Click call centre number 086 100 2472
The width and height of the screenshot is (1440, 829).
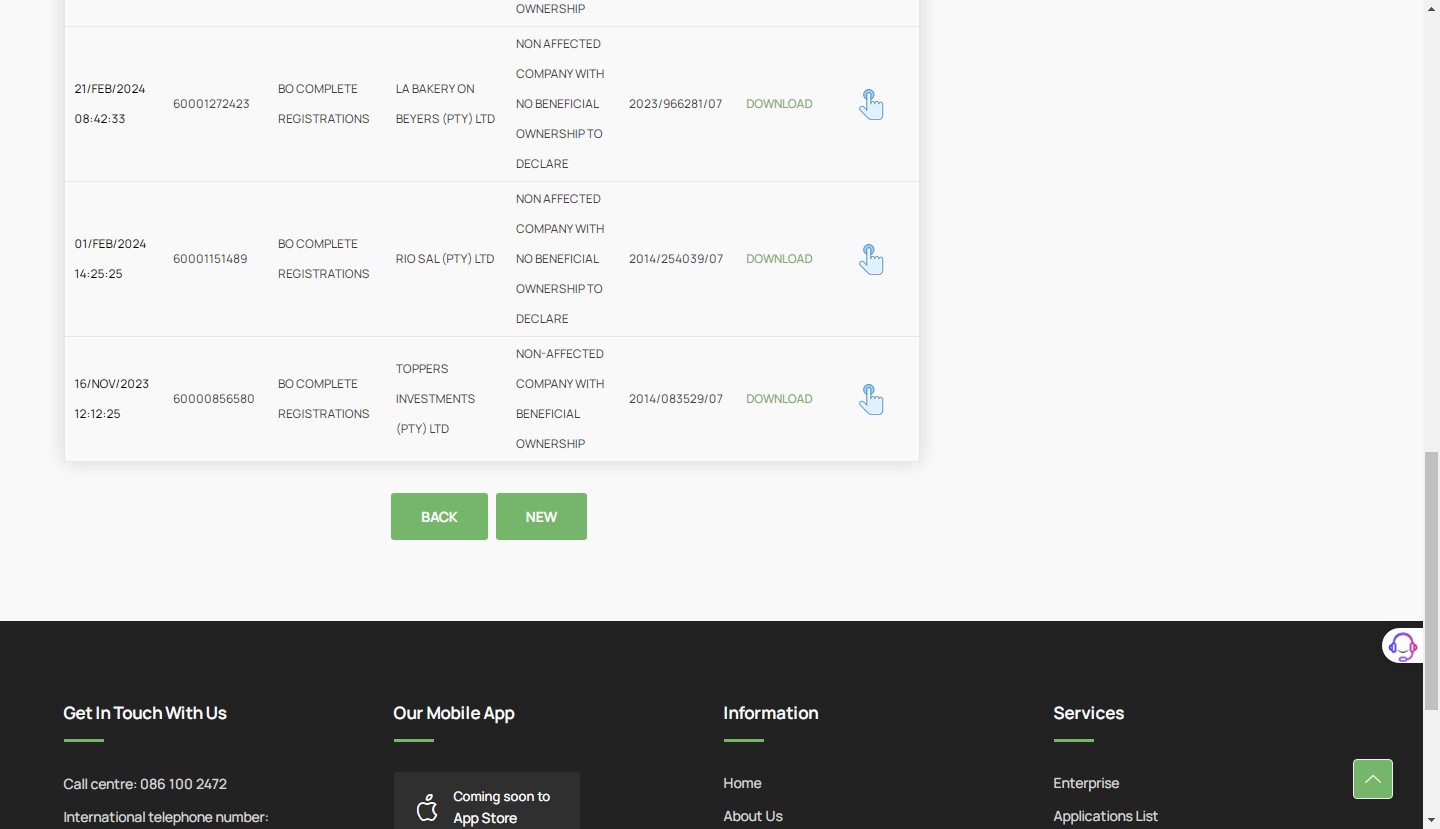[x=183, y=784]
